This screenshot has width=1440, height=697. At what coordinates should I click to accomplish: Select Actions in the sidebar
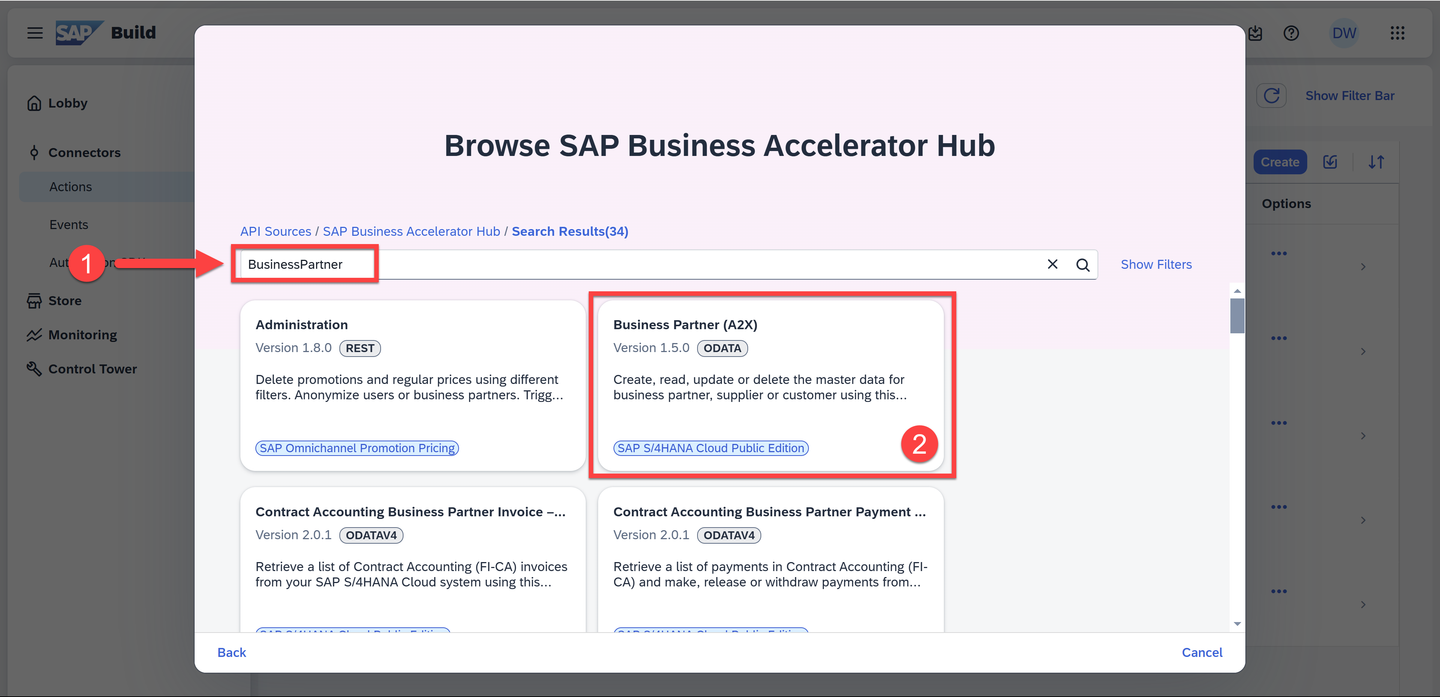click(70, 187)
